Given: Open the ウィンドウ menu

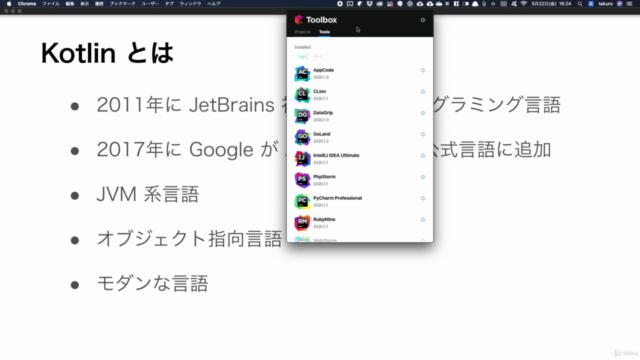Looking at the screenshot, I should coord(191,4).
